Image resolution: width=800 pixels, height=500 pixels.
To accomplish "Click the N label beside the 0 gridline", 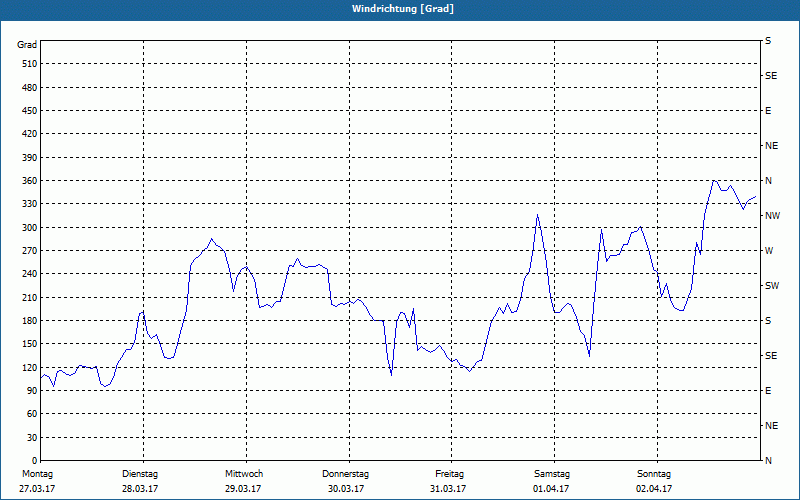I will (x=768, y=461).
